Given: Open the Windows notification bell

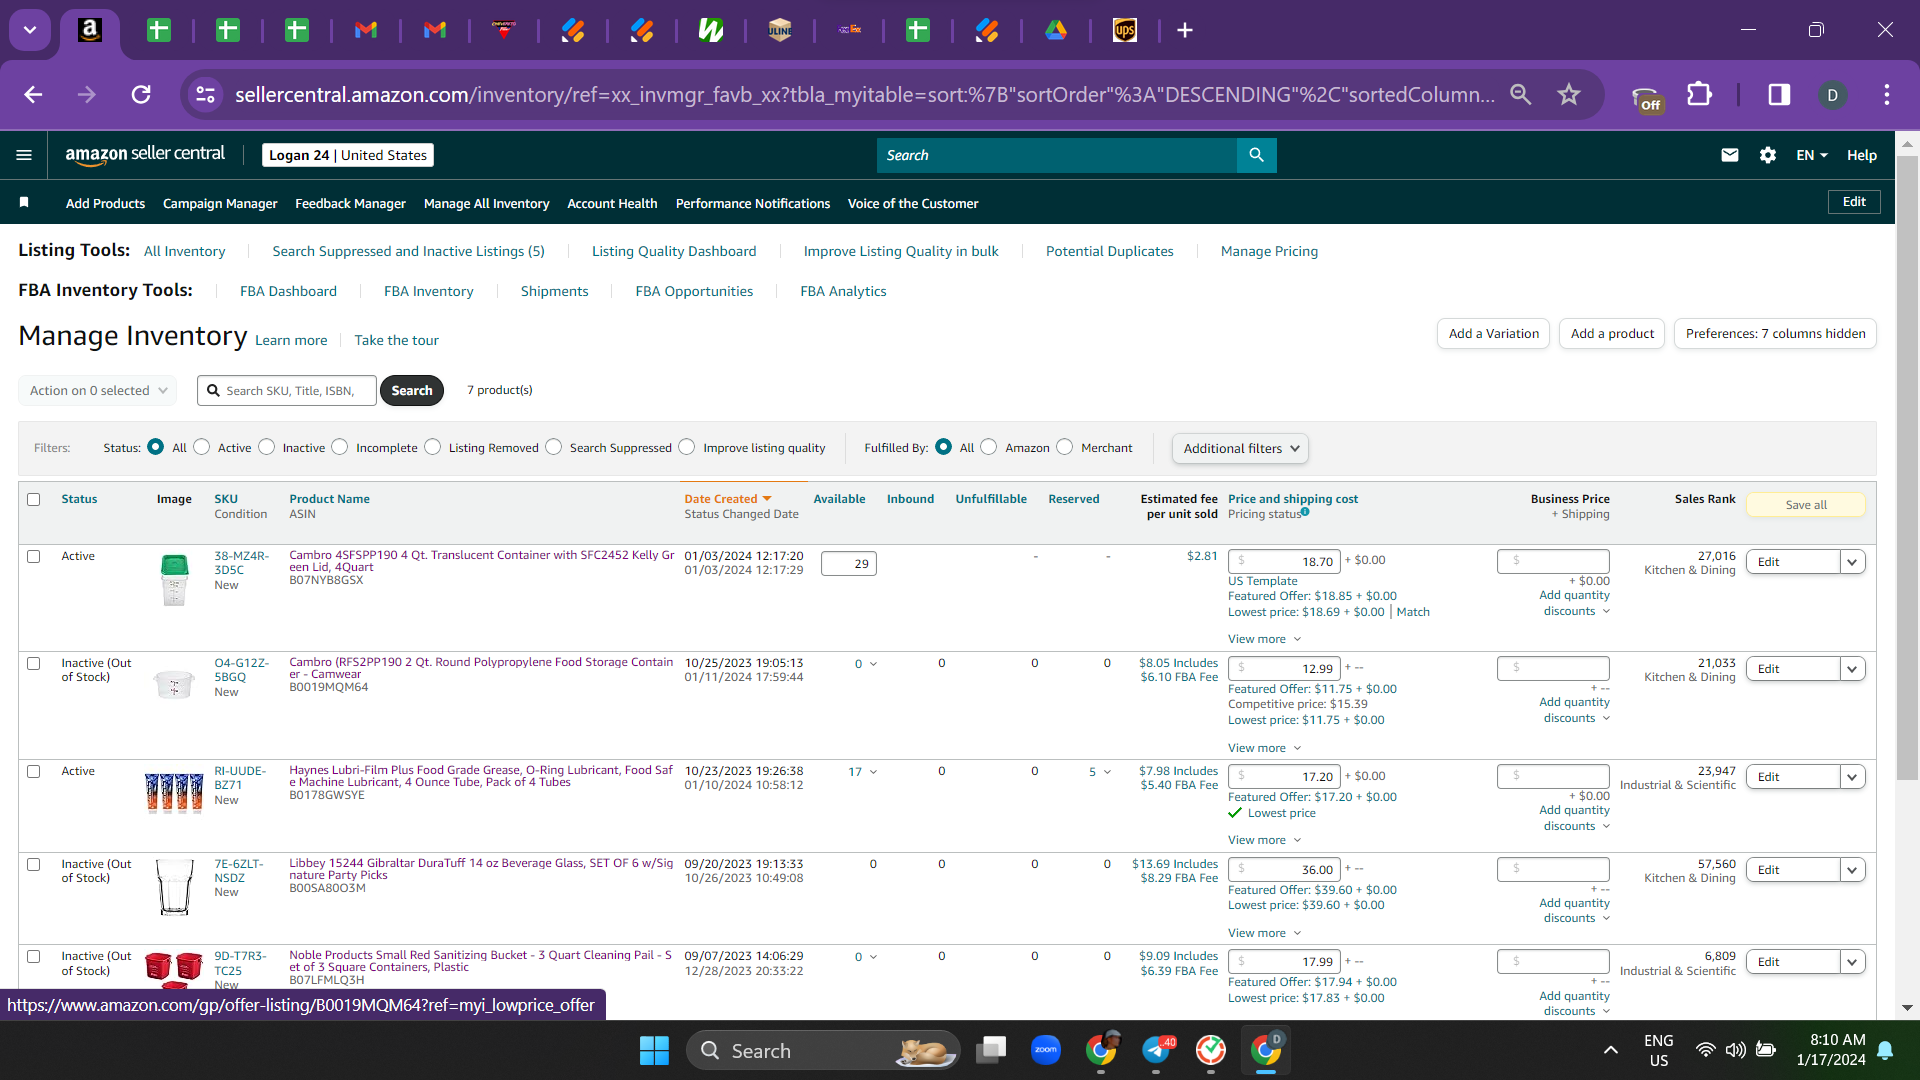Looking at the screenshot, I should pyautogui.click(x=1885, y=1050).
